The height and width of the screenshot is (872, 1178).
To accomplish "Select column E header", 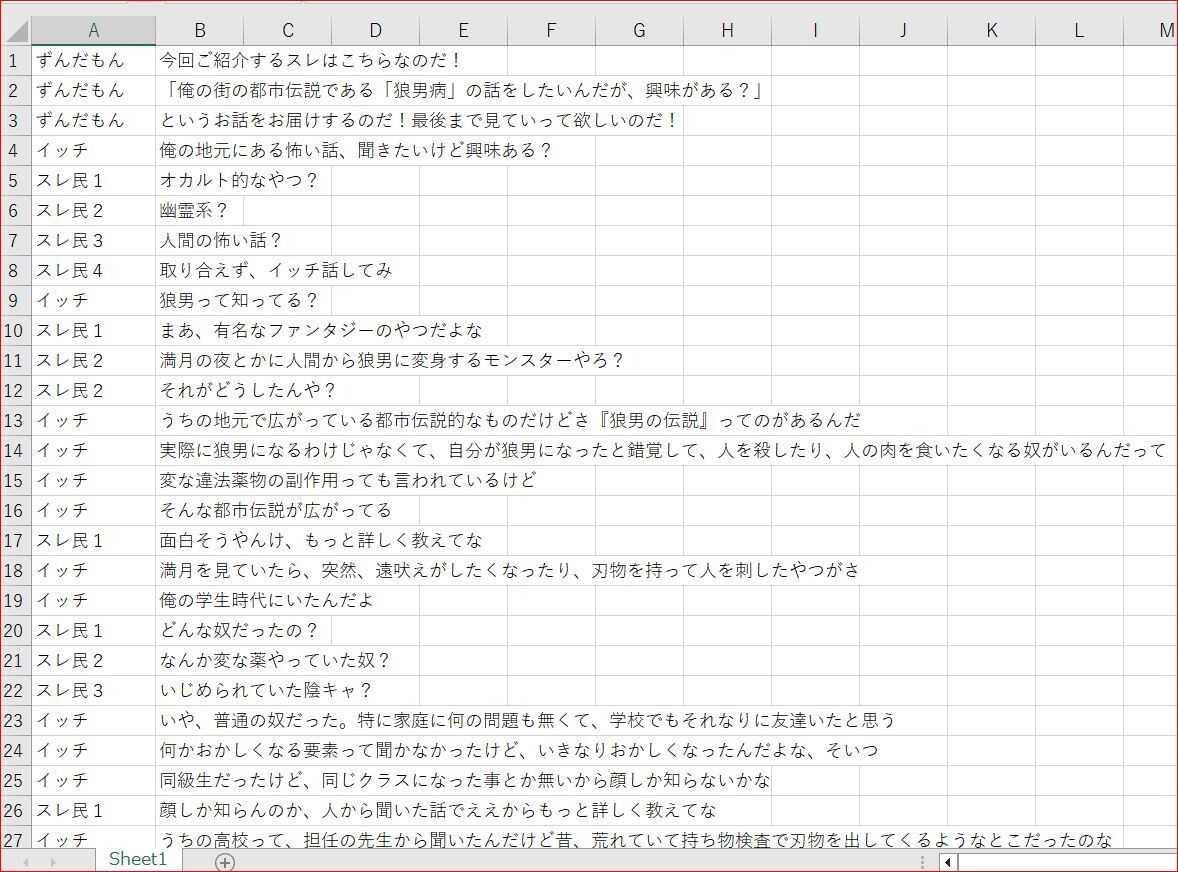I will [464, 30].
